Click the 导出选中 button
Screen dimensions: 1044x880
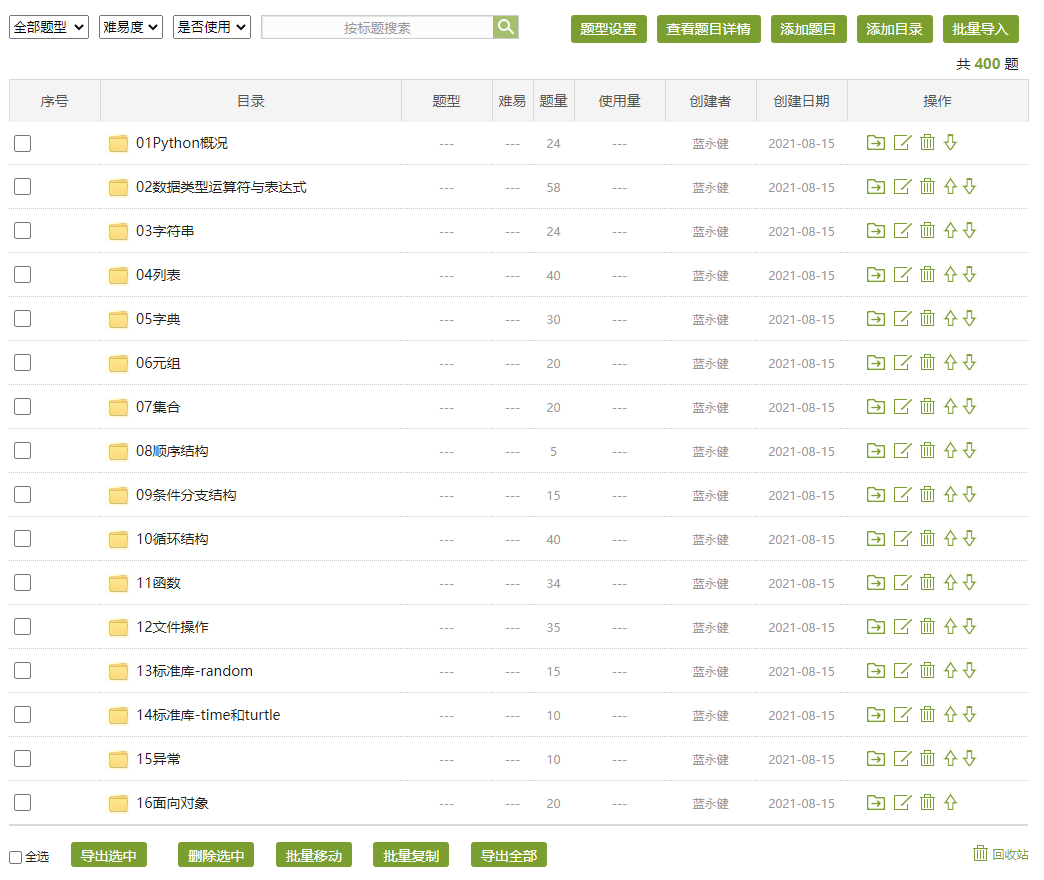109,855
